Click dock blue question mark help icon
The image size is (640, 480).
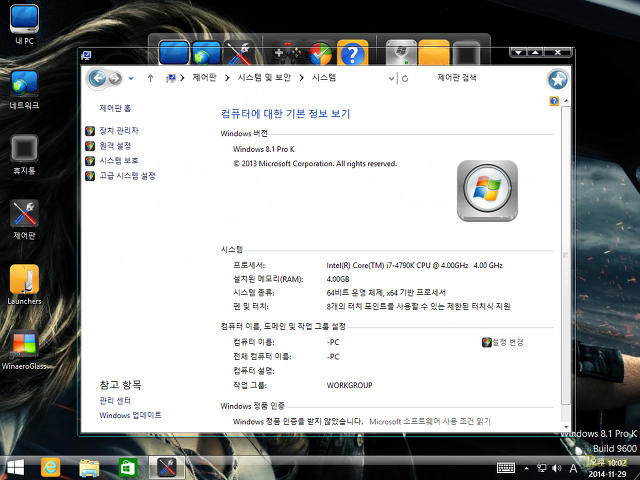(x=353, y=53)
